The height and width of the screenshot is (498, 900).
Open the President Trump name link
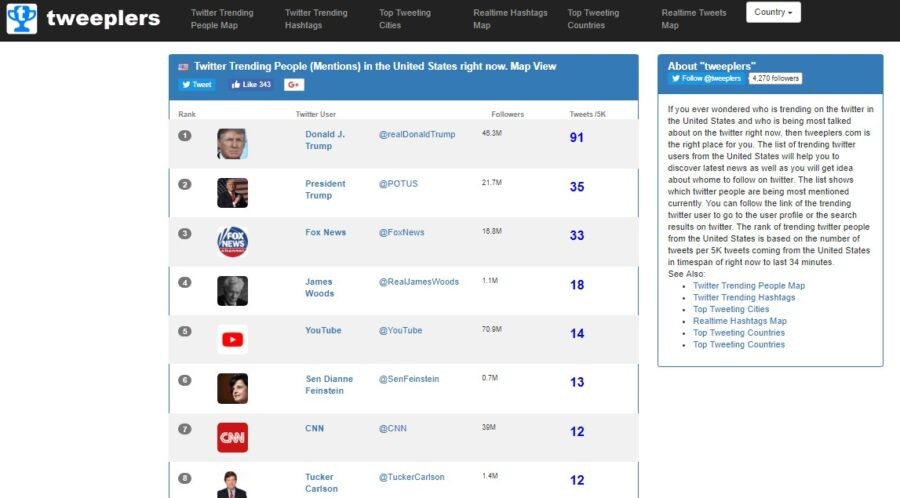pos(325,189)
